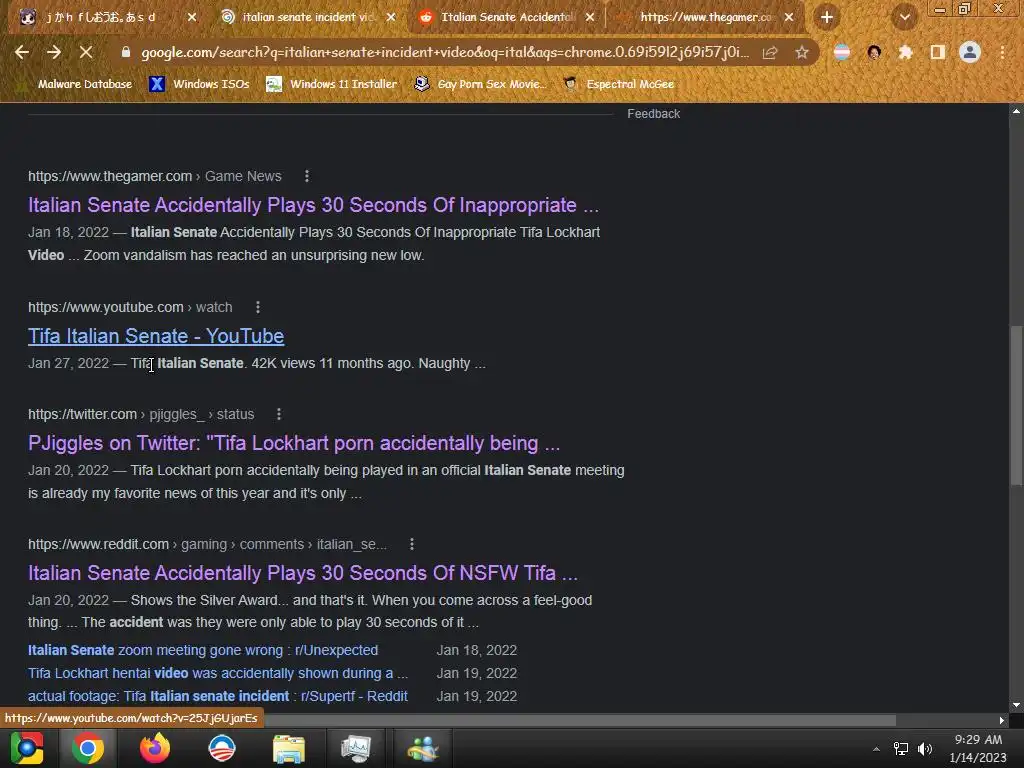Screen dimensions: 1024x768
Task: Open the network status tray icon
Action: (x=901, y=749)
